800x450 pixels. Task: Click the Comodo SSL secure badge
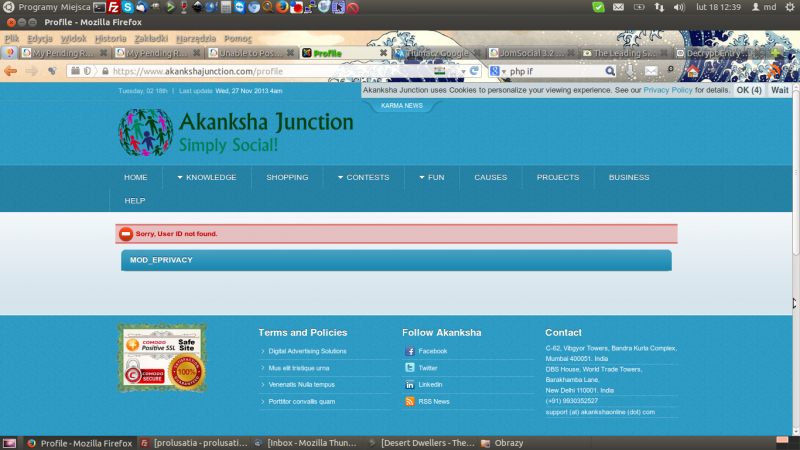(162, 358)
